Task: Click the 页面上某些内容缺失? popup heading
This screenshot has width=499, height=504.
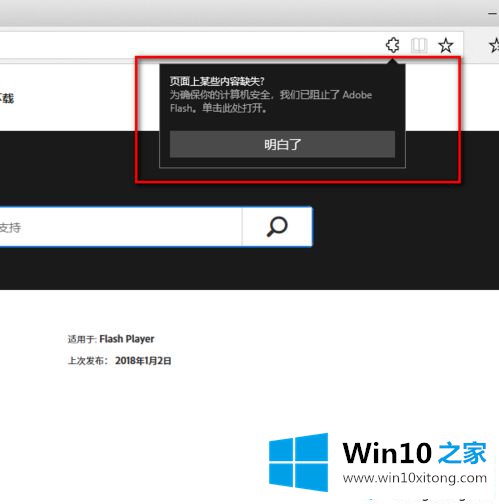Action: (217, 81)
